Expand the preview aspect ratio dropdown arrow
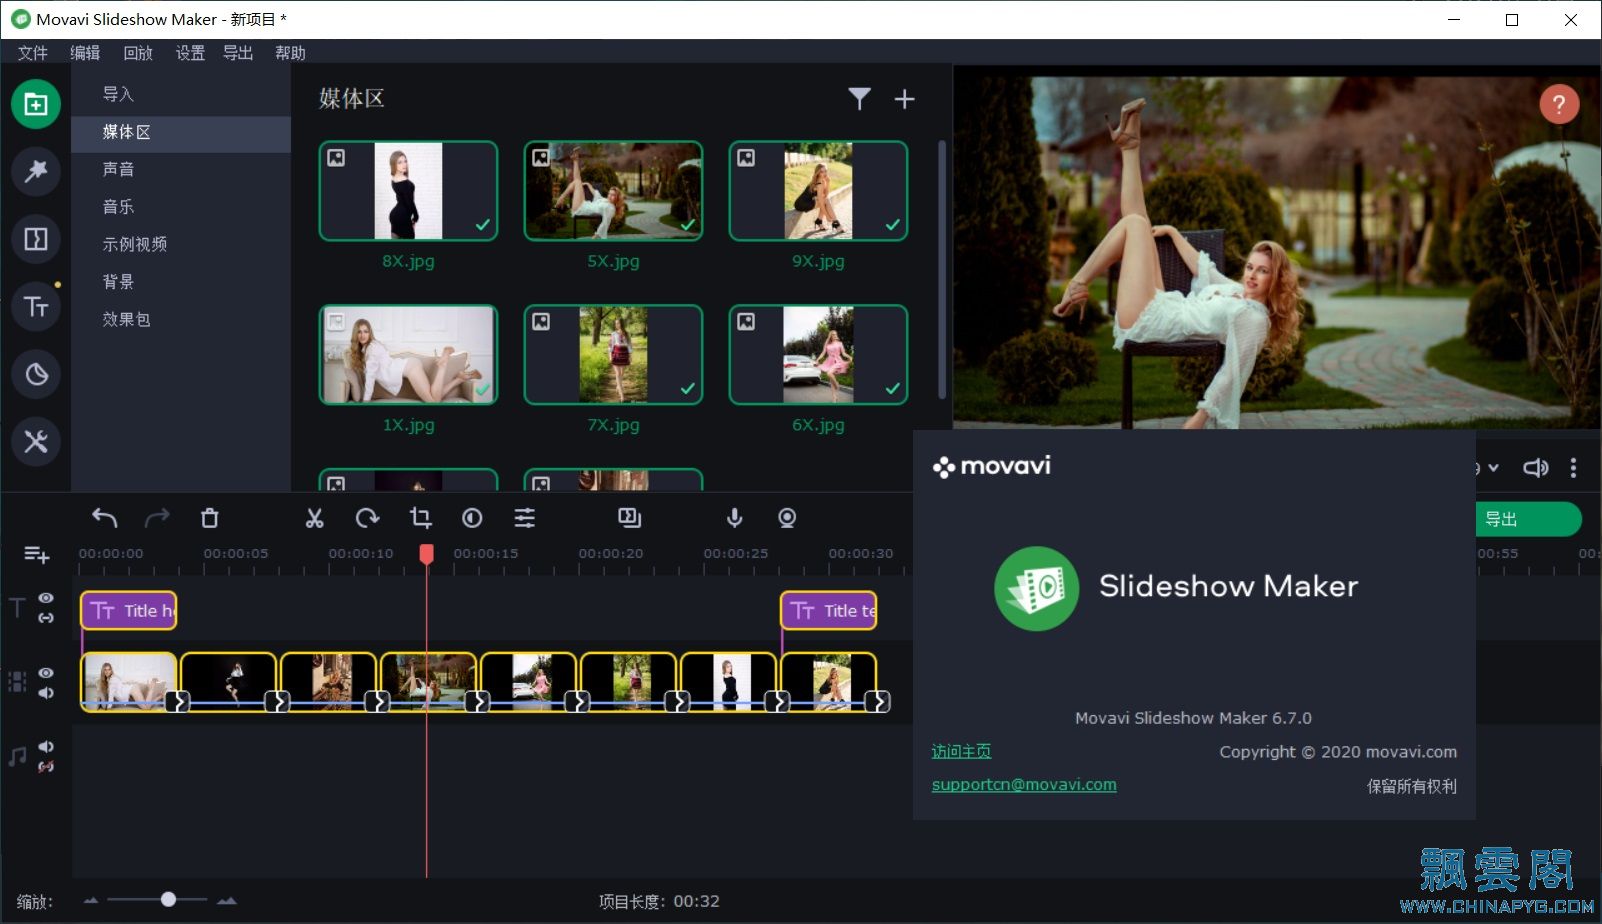Screen dimensions: 1602x924 (1493, 468)
